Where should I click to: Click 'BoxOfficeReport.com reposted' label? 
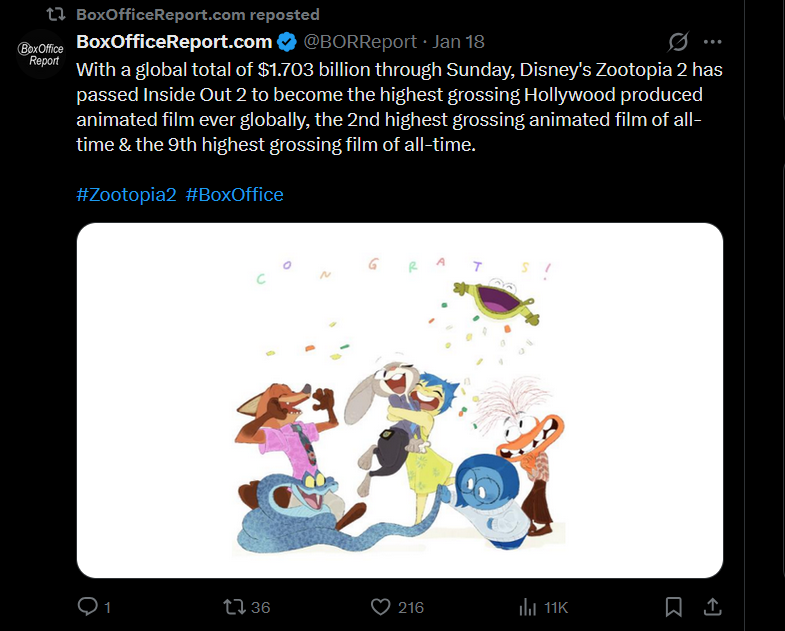(198, 15)
